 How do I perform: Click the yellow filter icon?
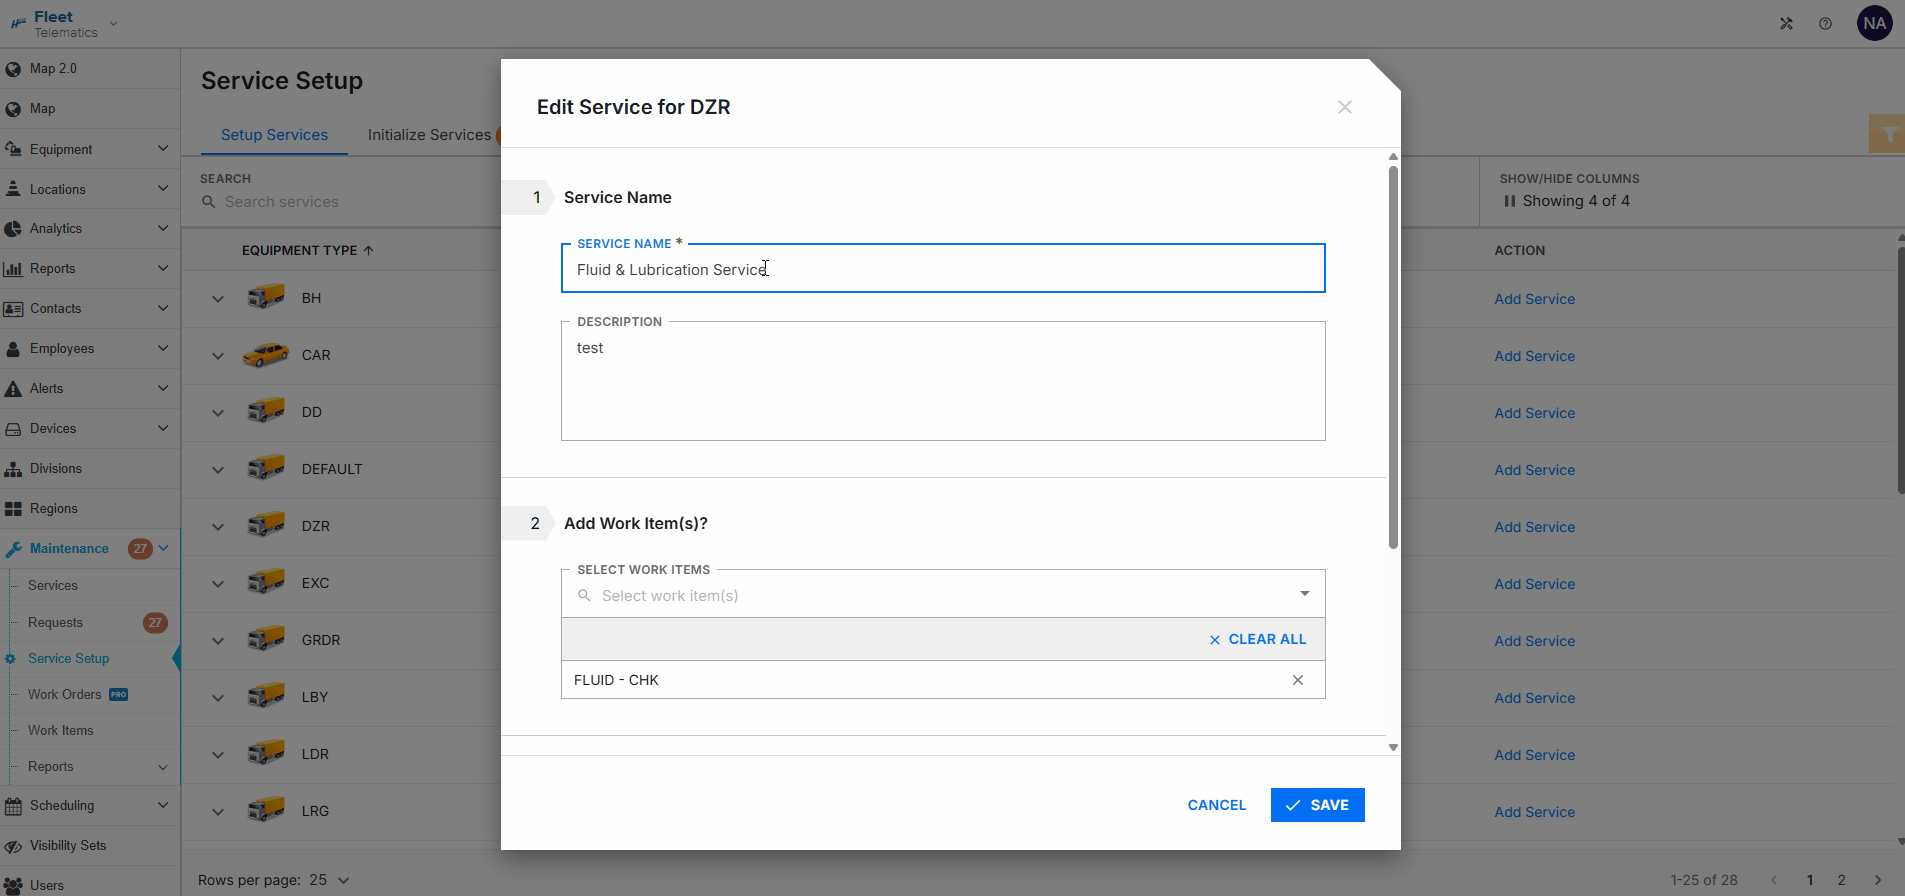[1888, 134]
